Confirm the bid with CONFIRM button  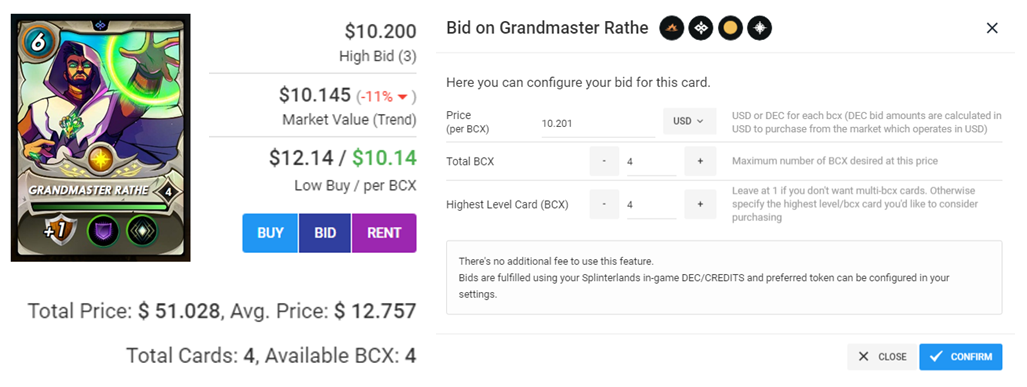960,357
